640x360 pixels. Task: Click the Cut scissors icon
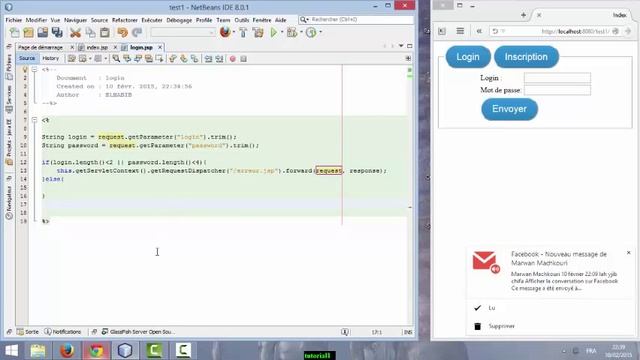(x=75, y=32)
